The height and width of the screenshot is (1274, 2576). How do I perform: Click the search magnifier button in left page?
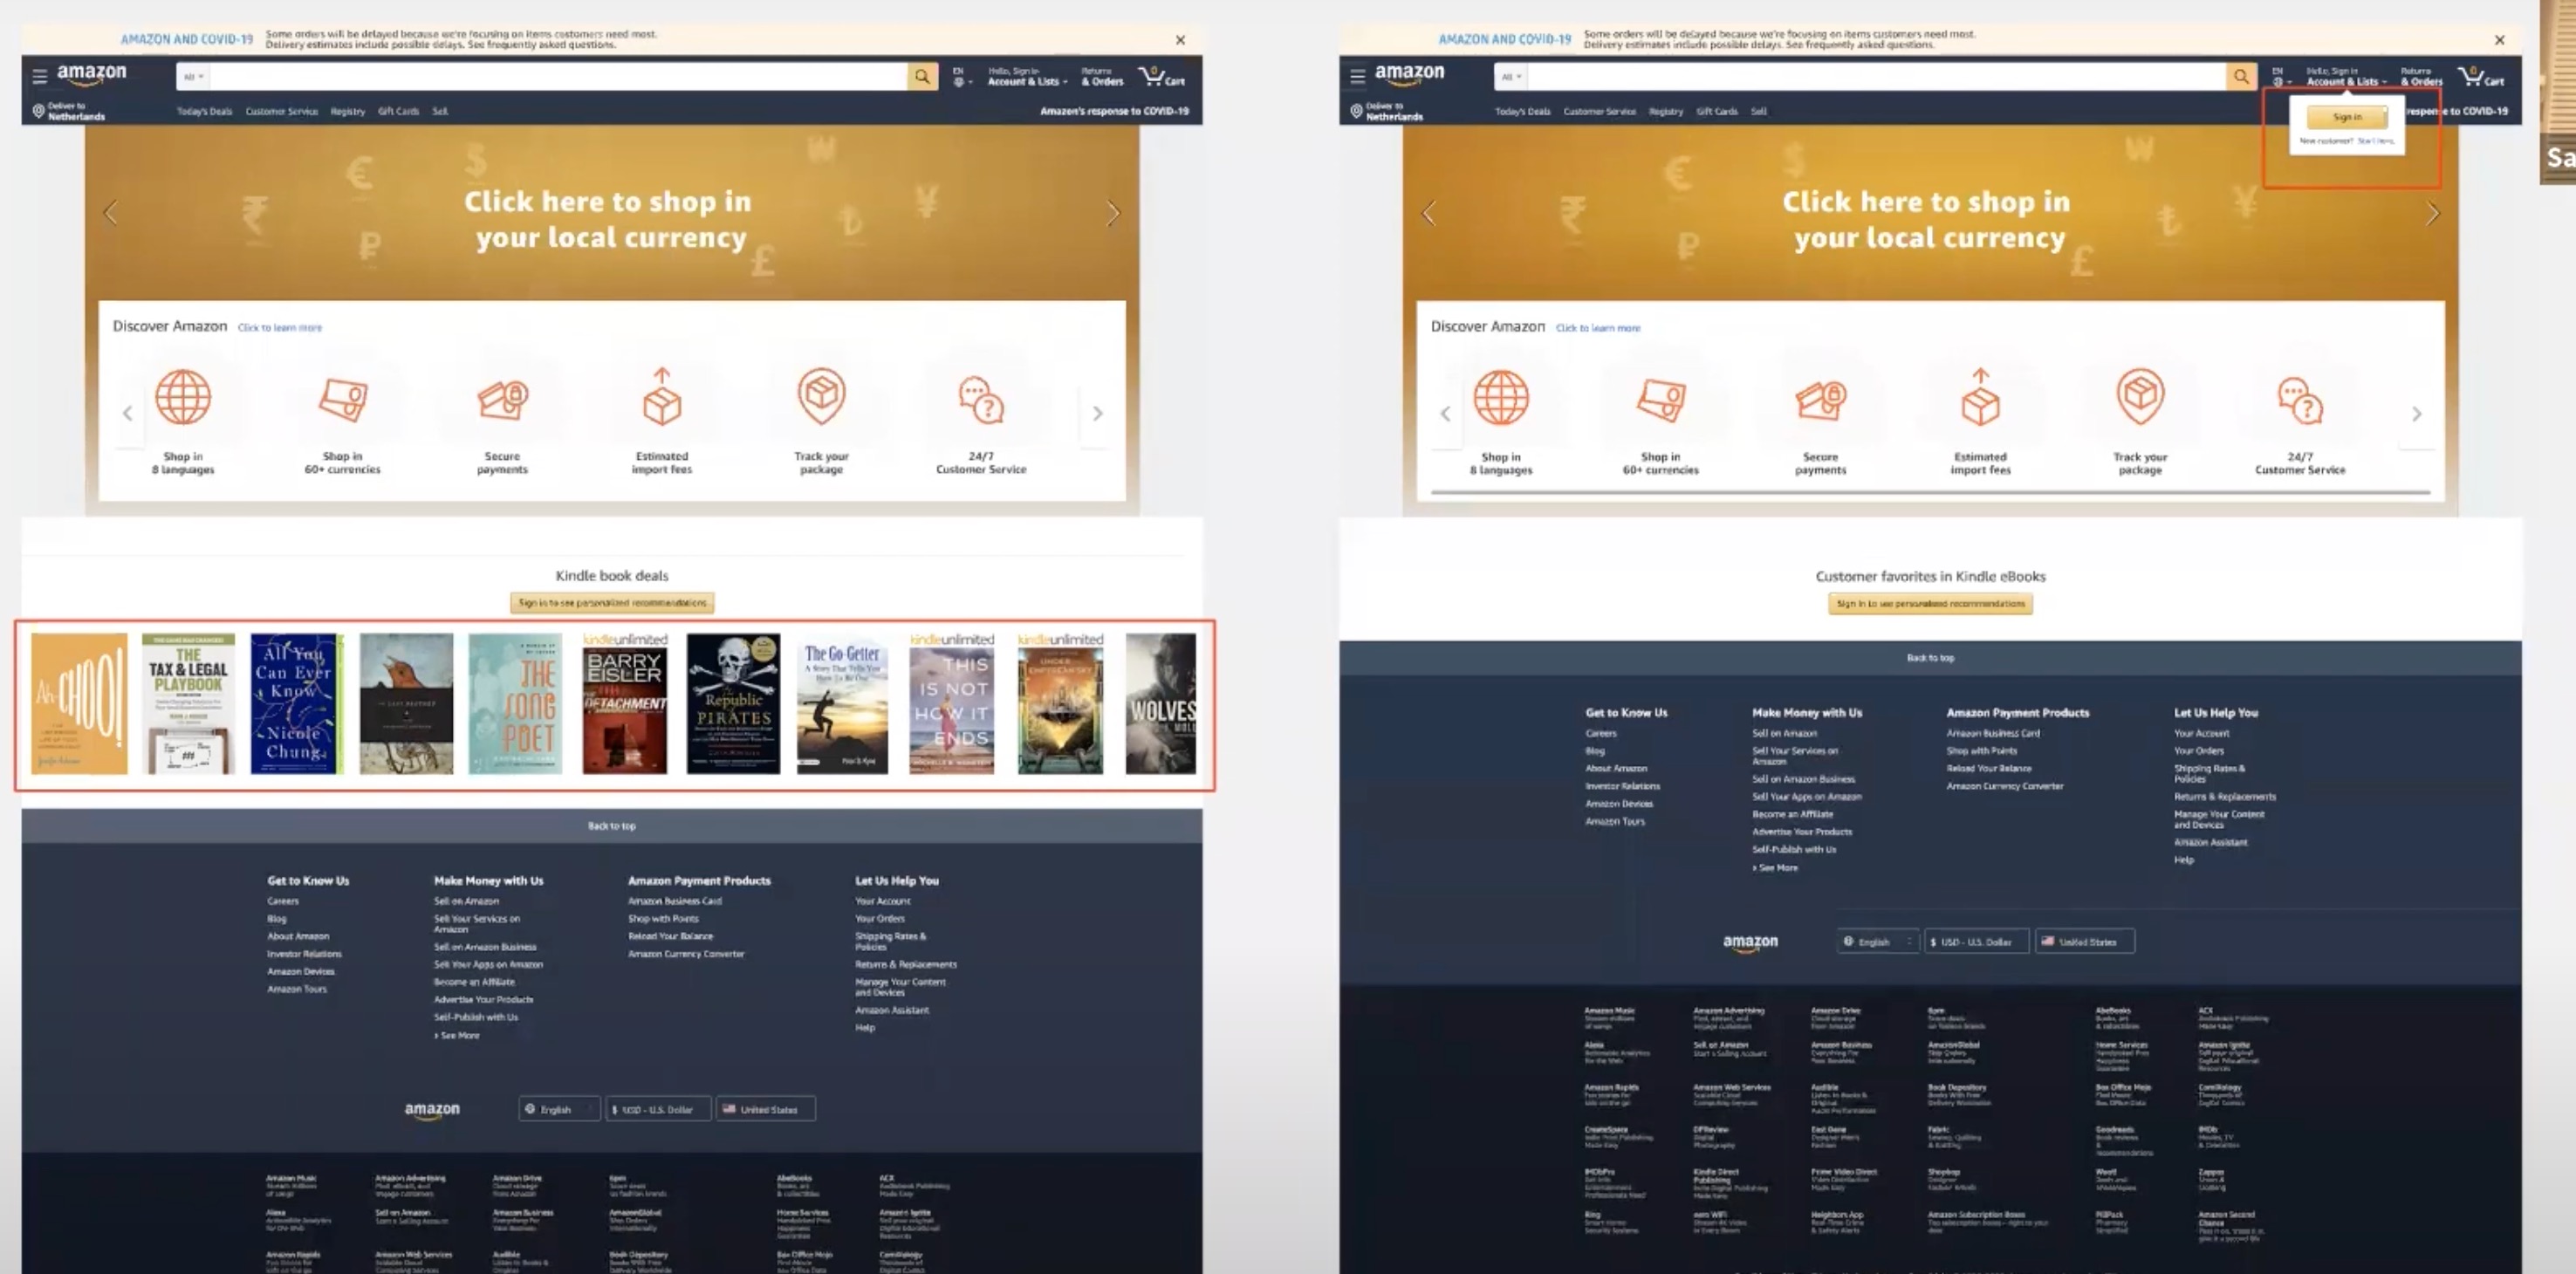click(922, 76)
